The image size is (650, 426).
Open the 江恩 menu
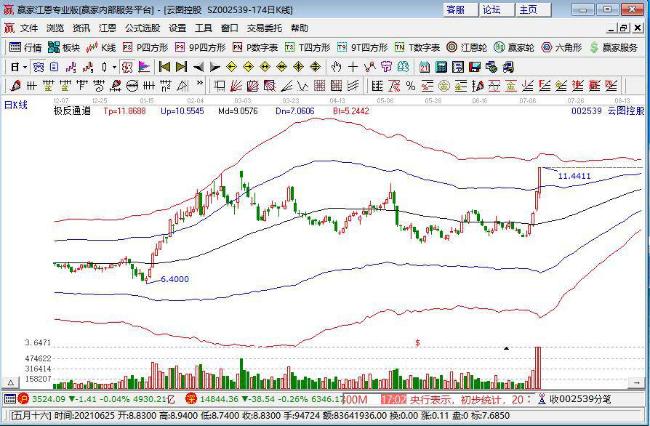pyautogui.click(x=107, y=28)
